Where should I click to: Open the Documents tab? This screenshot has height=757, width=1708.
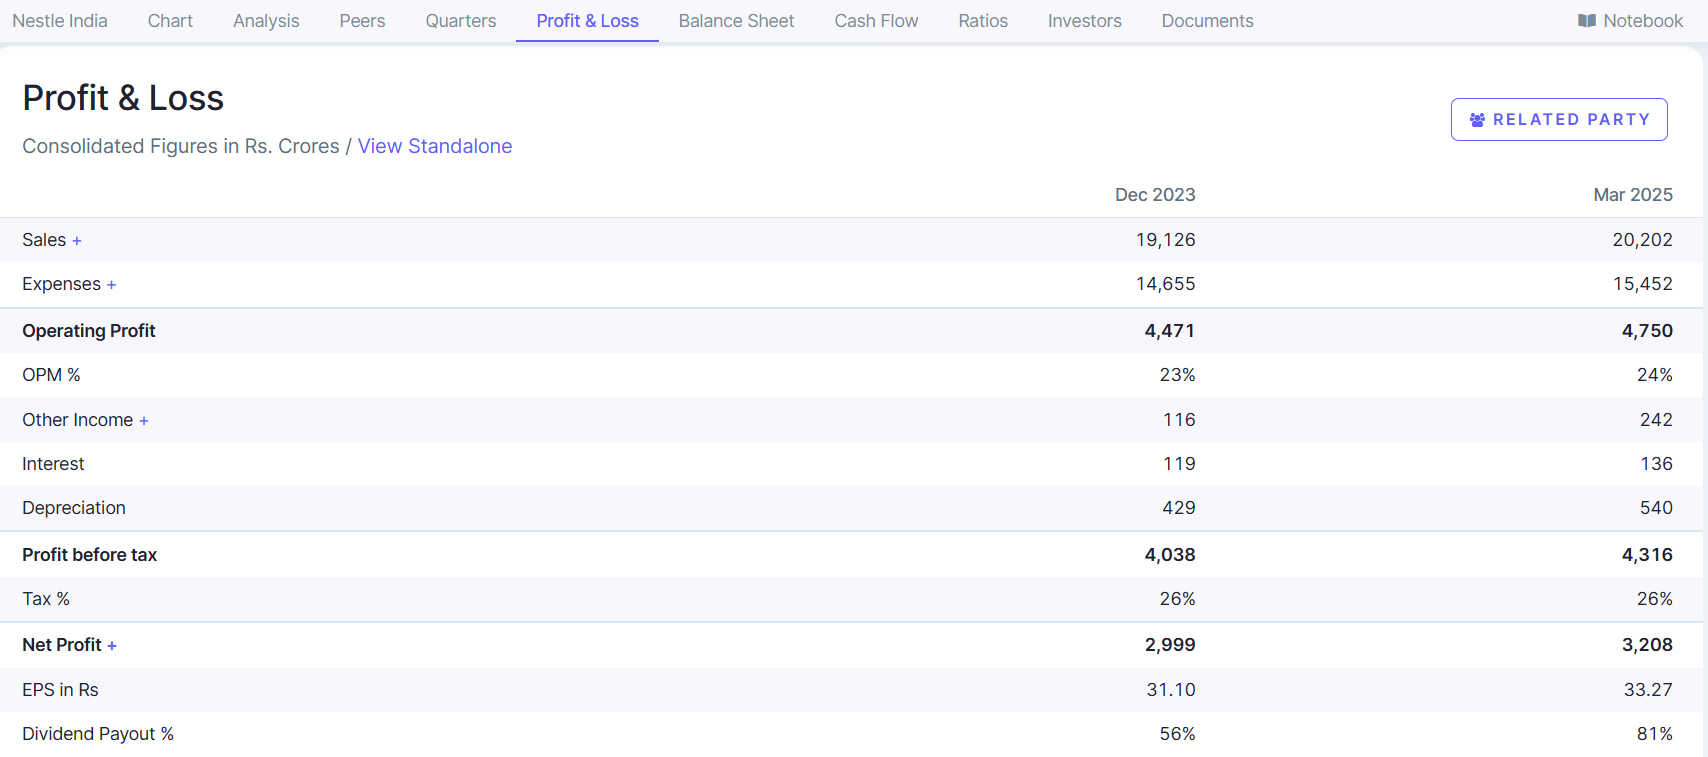click(1207, 21)
